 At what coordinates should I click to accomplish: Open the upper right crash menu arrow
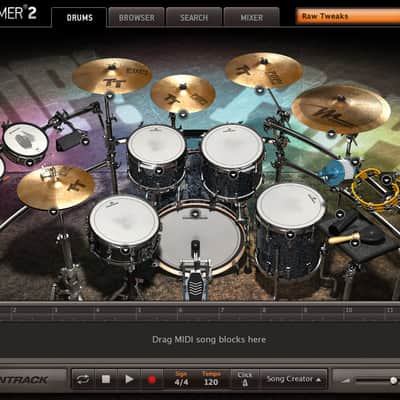(x=260, y=90)
